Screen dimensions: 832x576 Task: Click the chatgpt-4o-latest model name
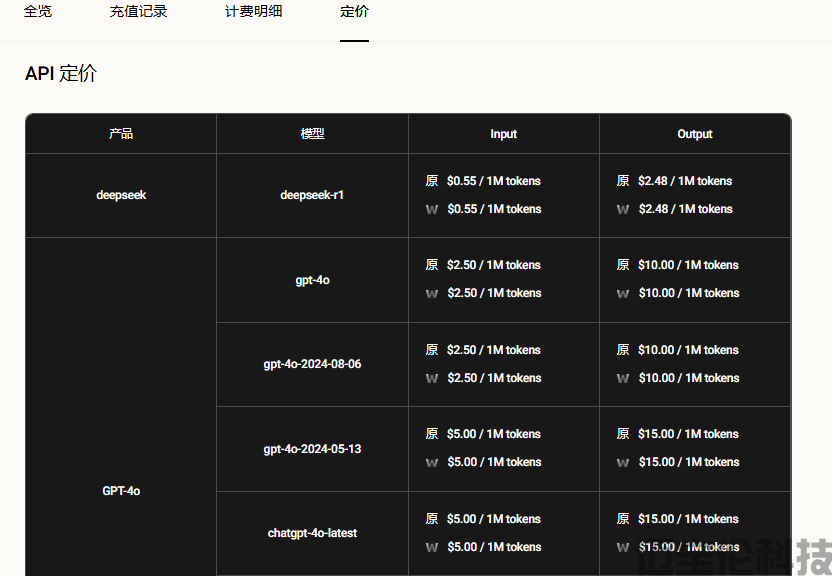(x=312, y=533)
